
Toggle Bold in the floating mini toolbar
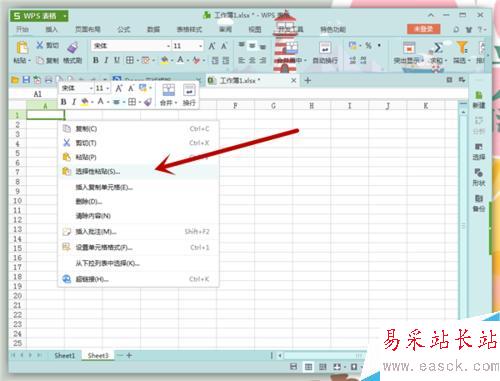tap(64, 102)
